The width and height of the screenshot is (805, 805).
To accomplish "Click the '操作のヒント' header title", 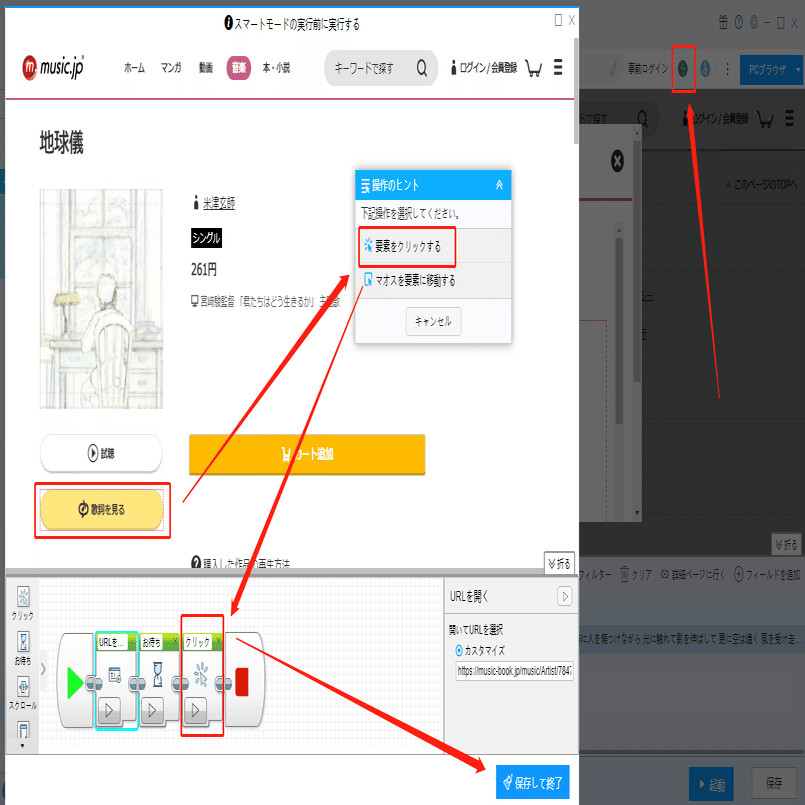I will pos(396,185).
